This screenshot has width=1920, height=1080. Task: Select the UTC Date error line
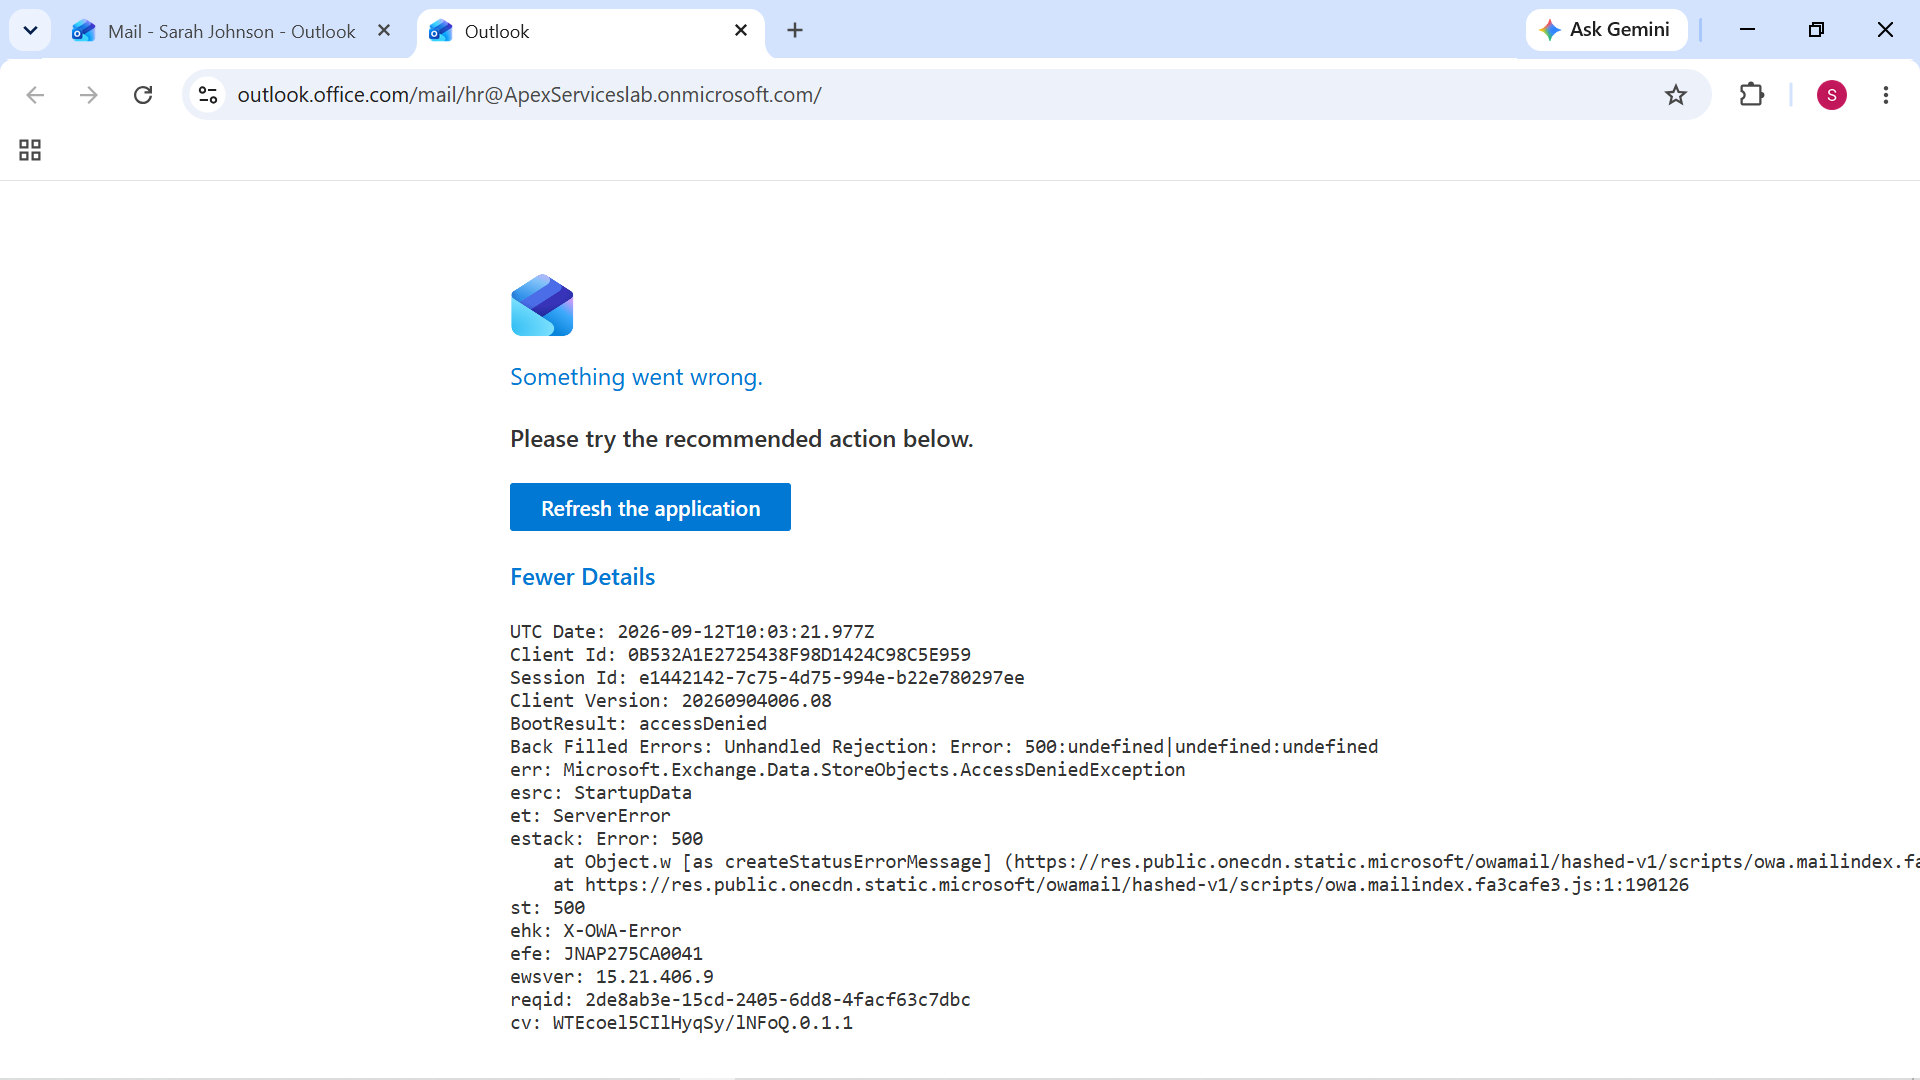point(692,632)
